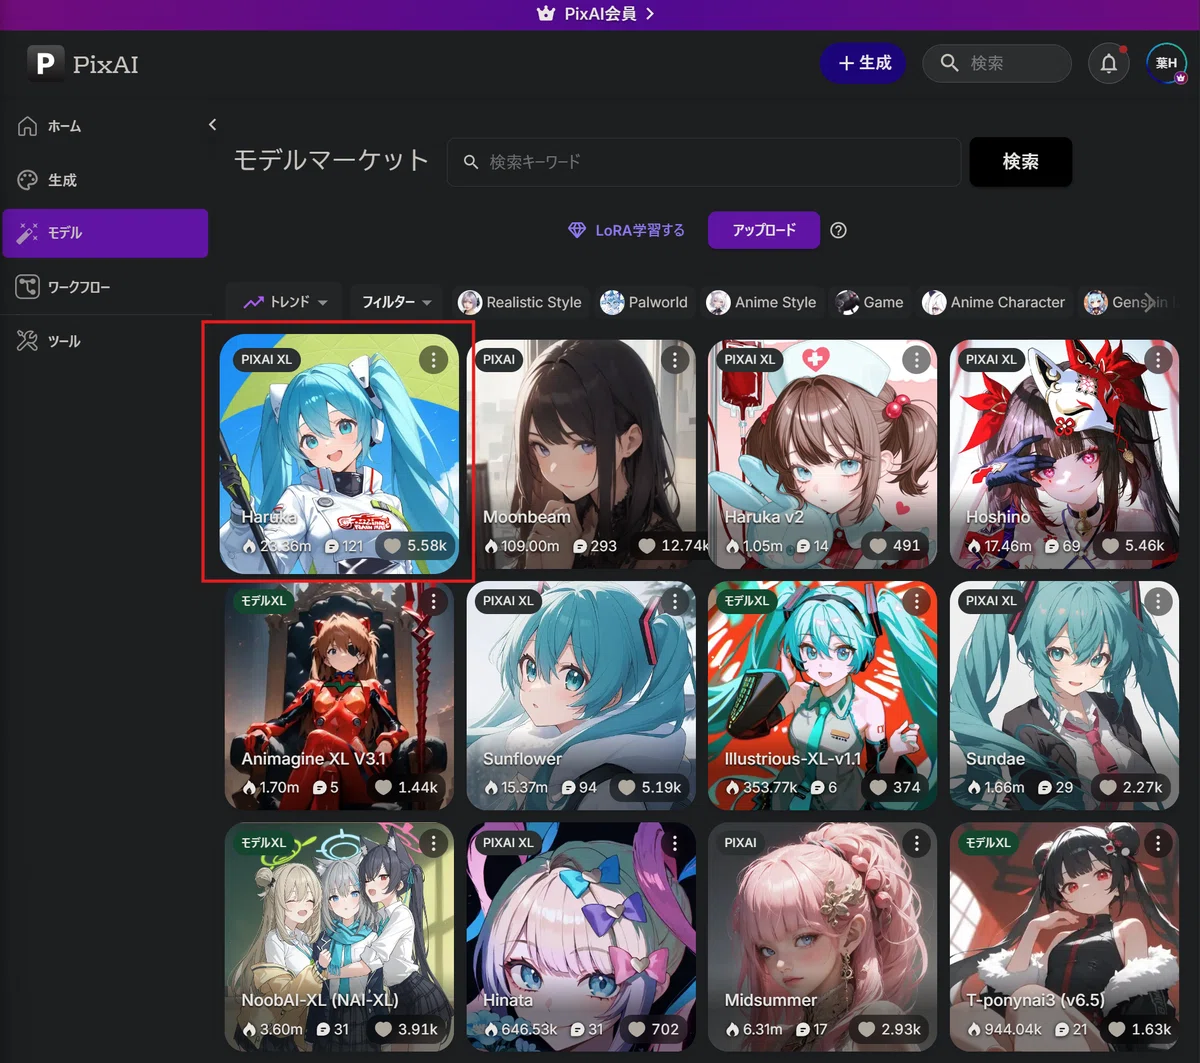
Task: Focus the header 検索 search field
Action: [997, 63]
